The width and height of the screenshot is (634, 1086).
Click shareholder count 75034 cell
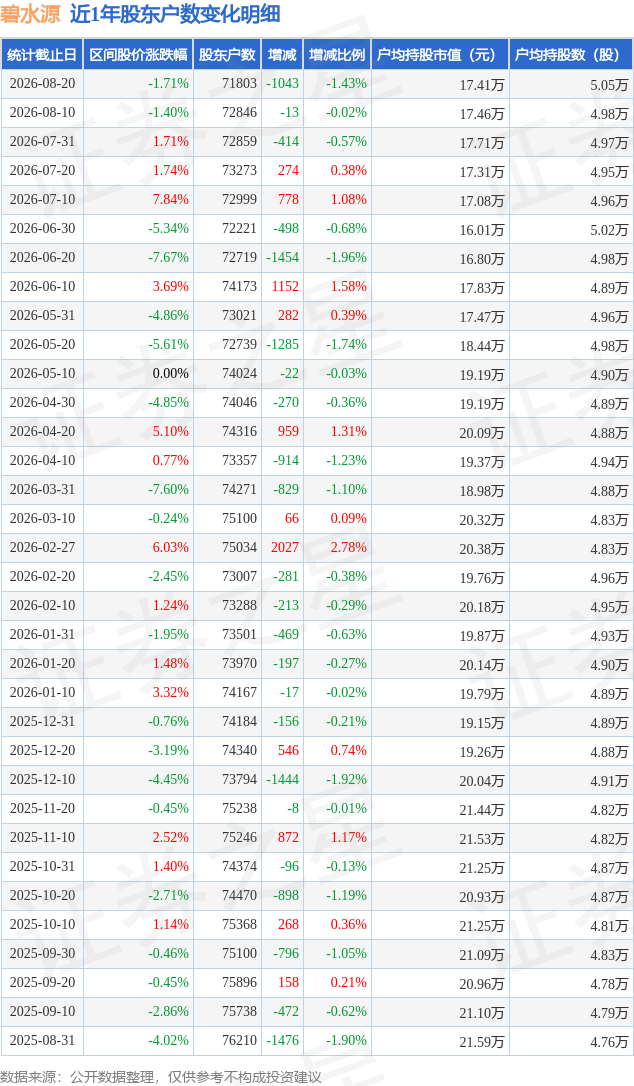pos(239,547)
